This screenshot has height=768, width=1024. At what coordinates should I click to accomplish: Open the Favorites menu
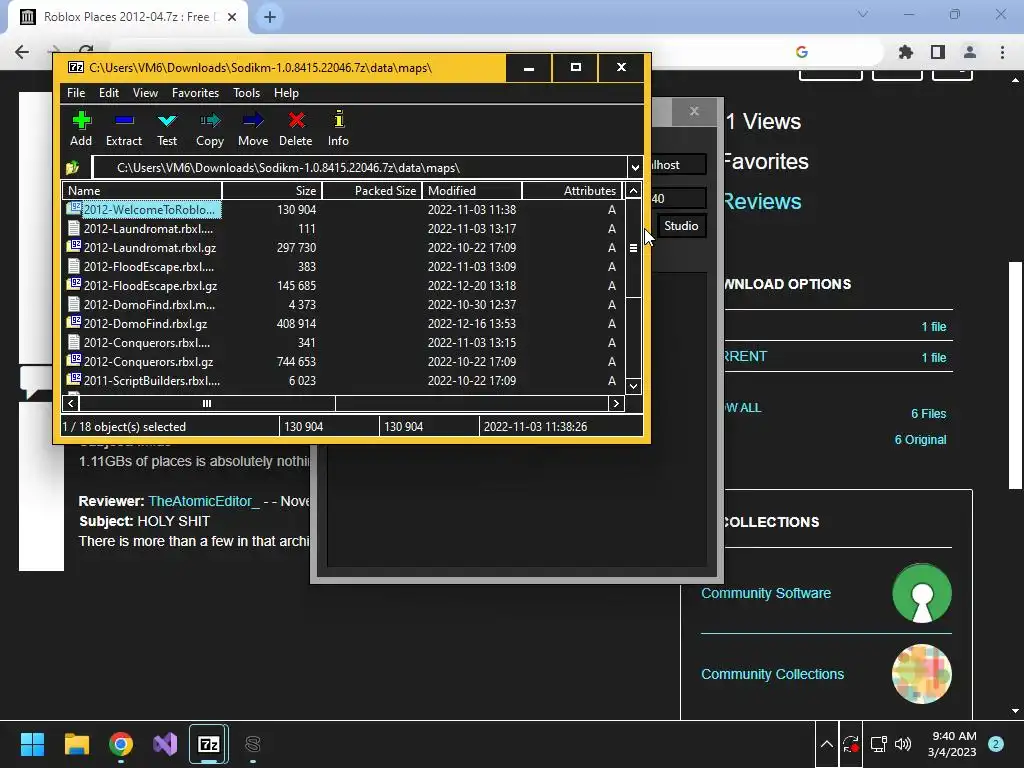[x=195, y=93]
